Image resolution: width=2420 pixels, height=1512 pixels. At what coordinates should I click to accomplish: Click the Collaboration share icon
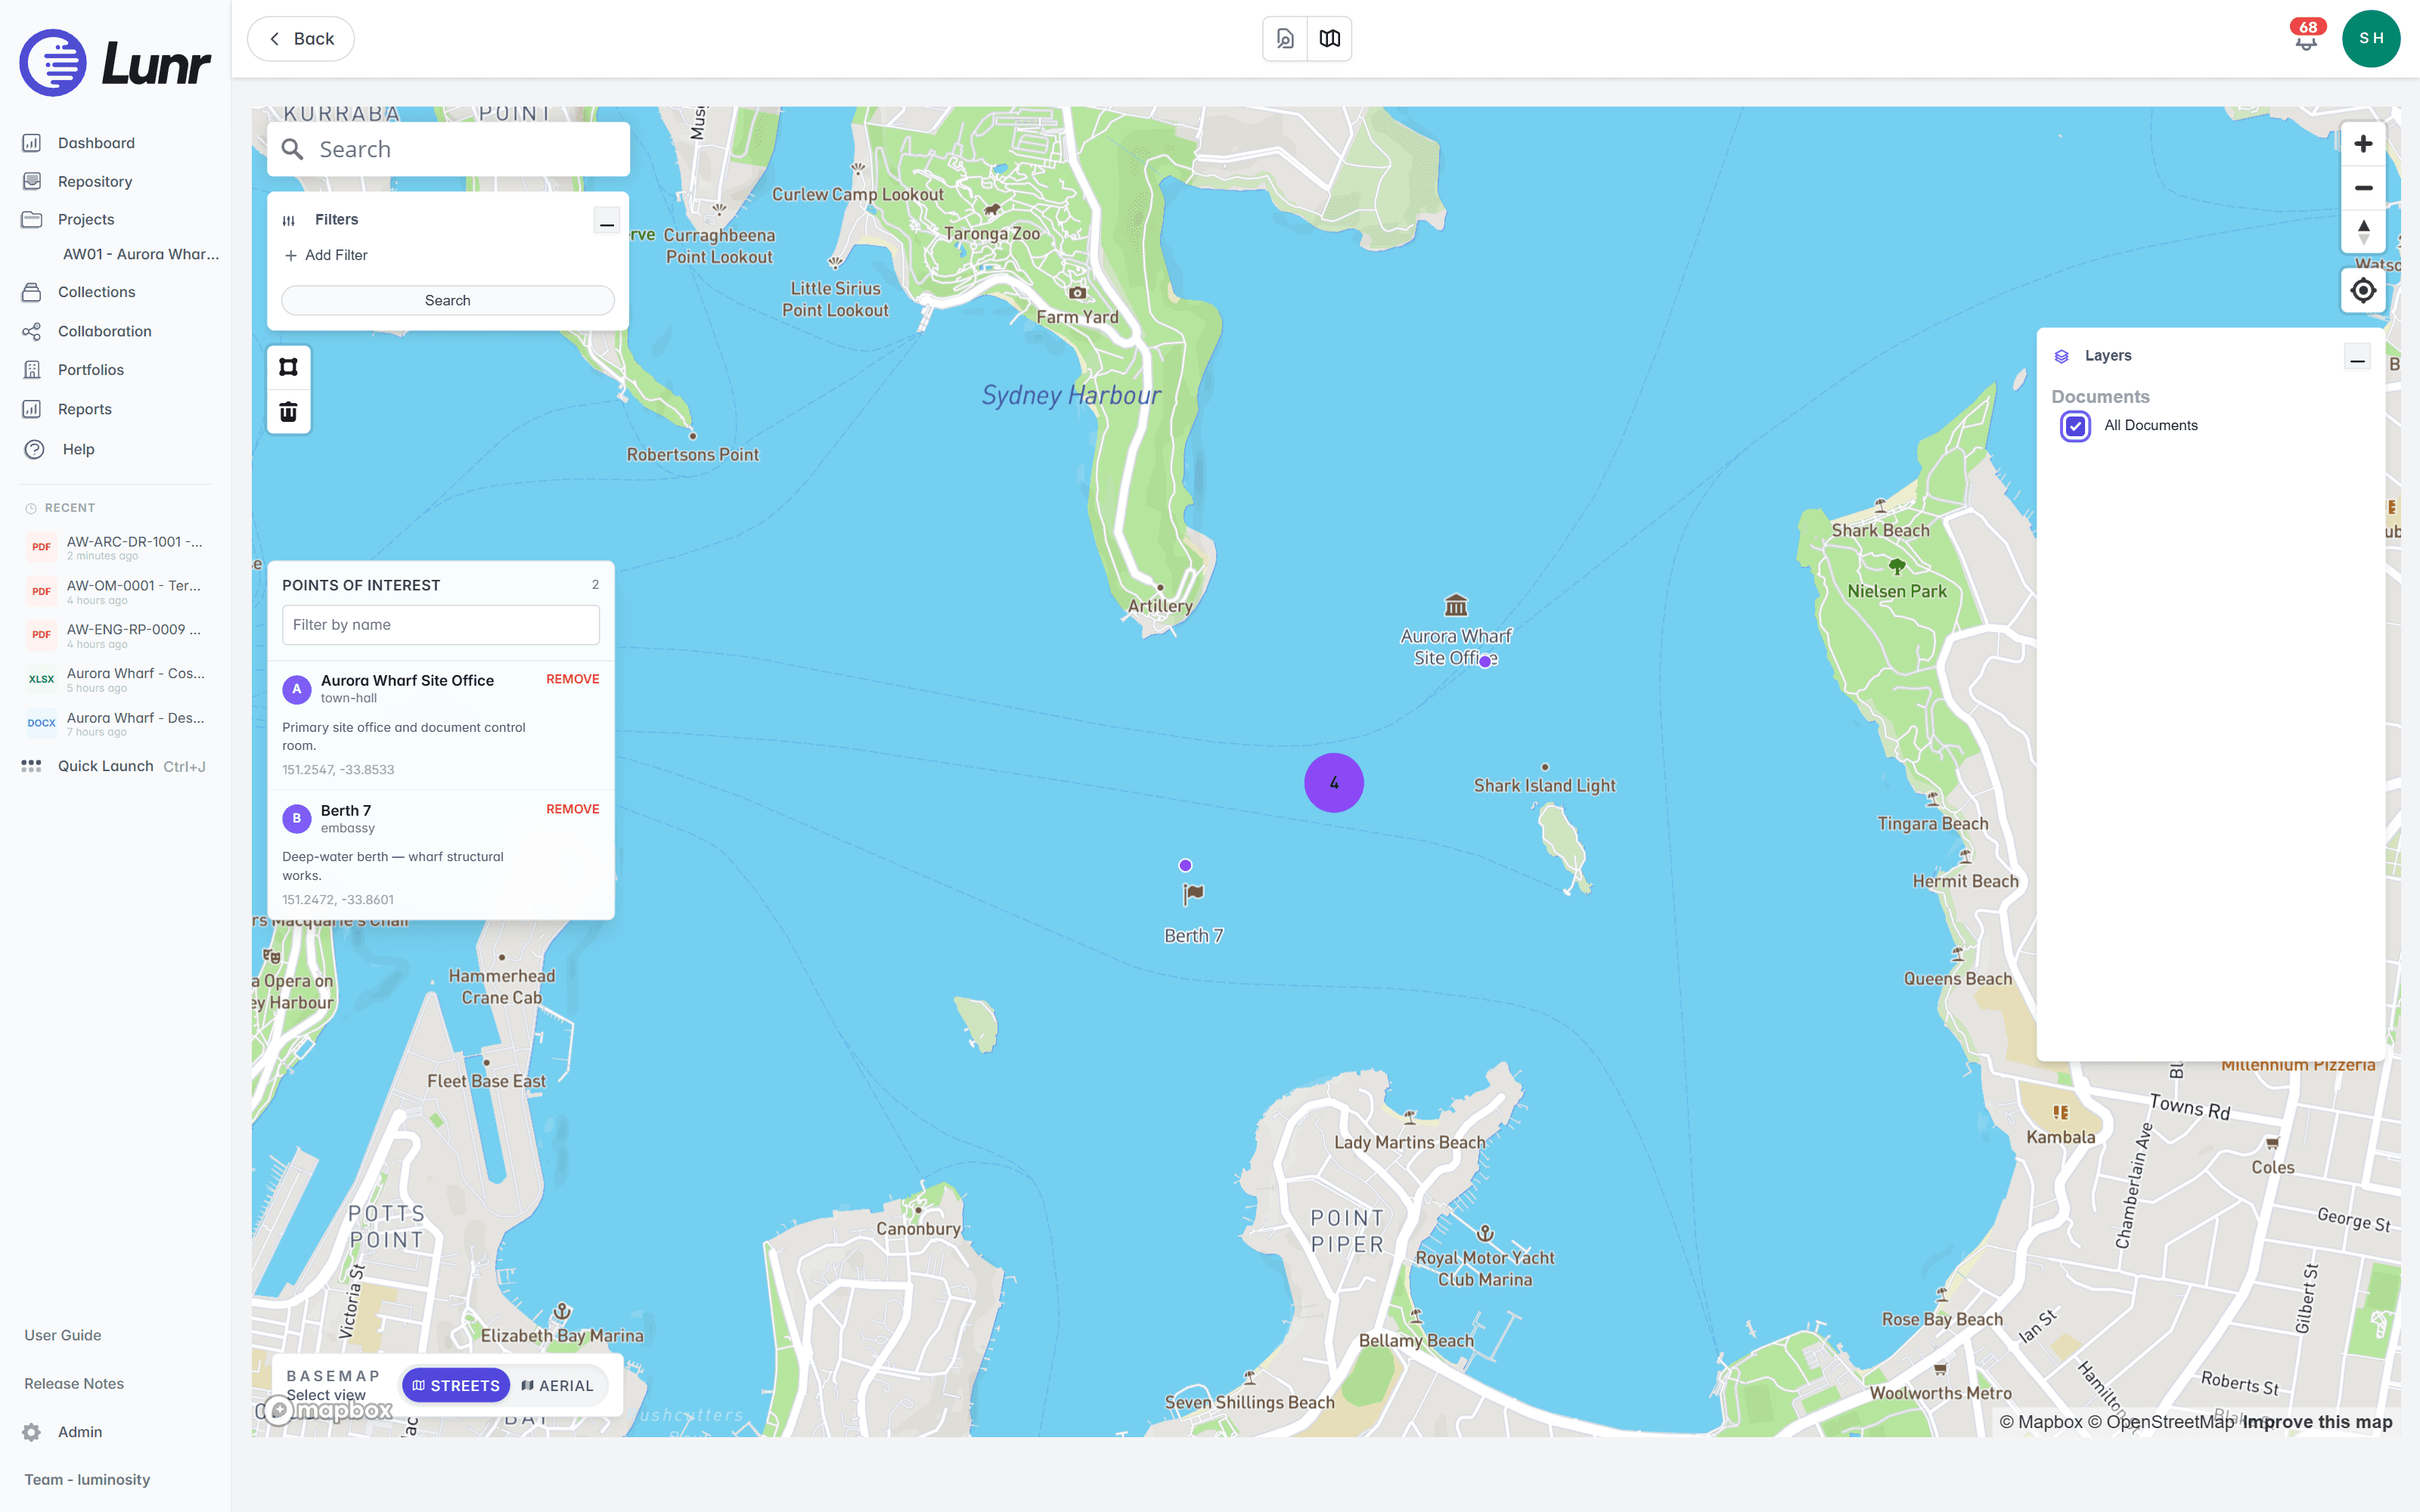coord(32,331)
